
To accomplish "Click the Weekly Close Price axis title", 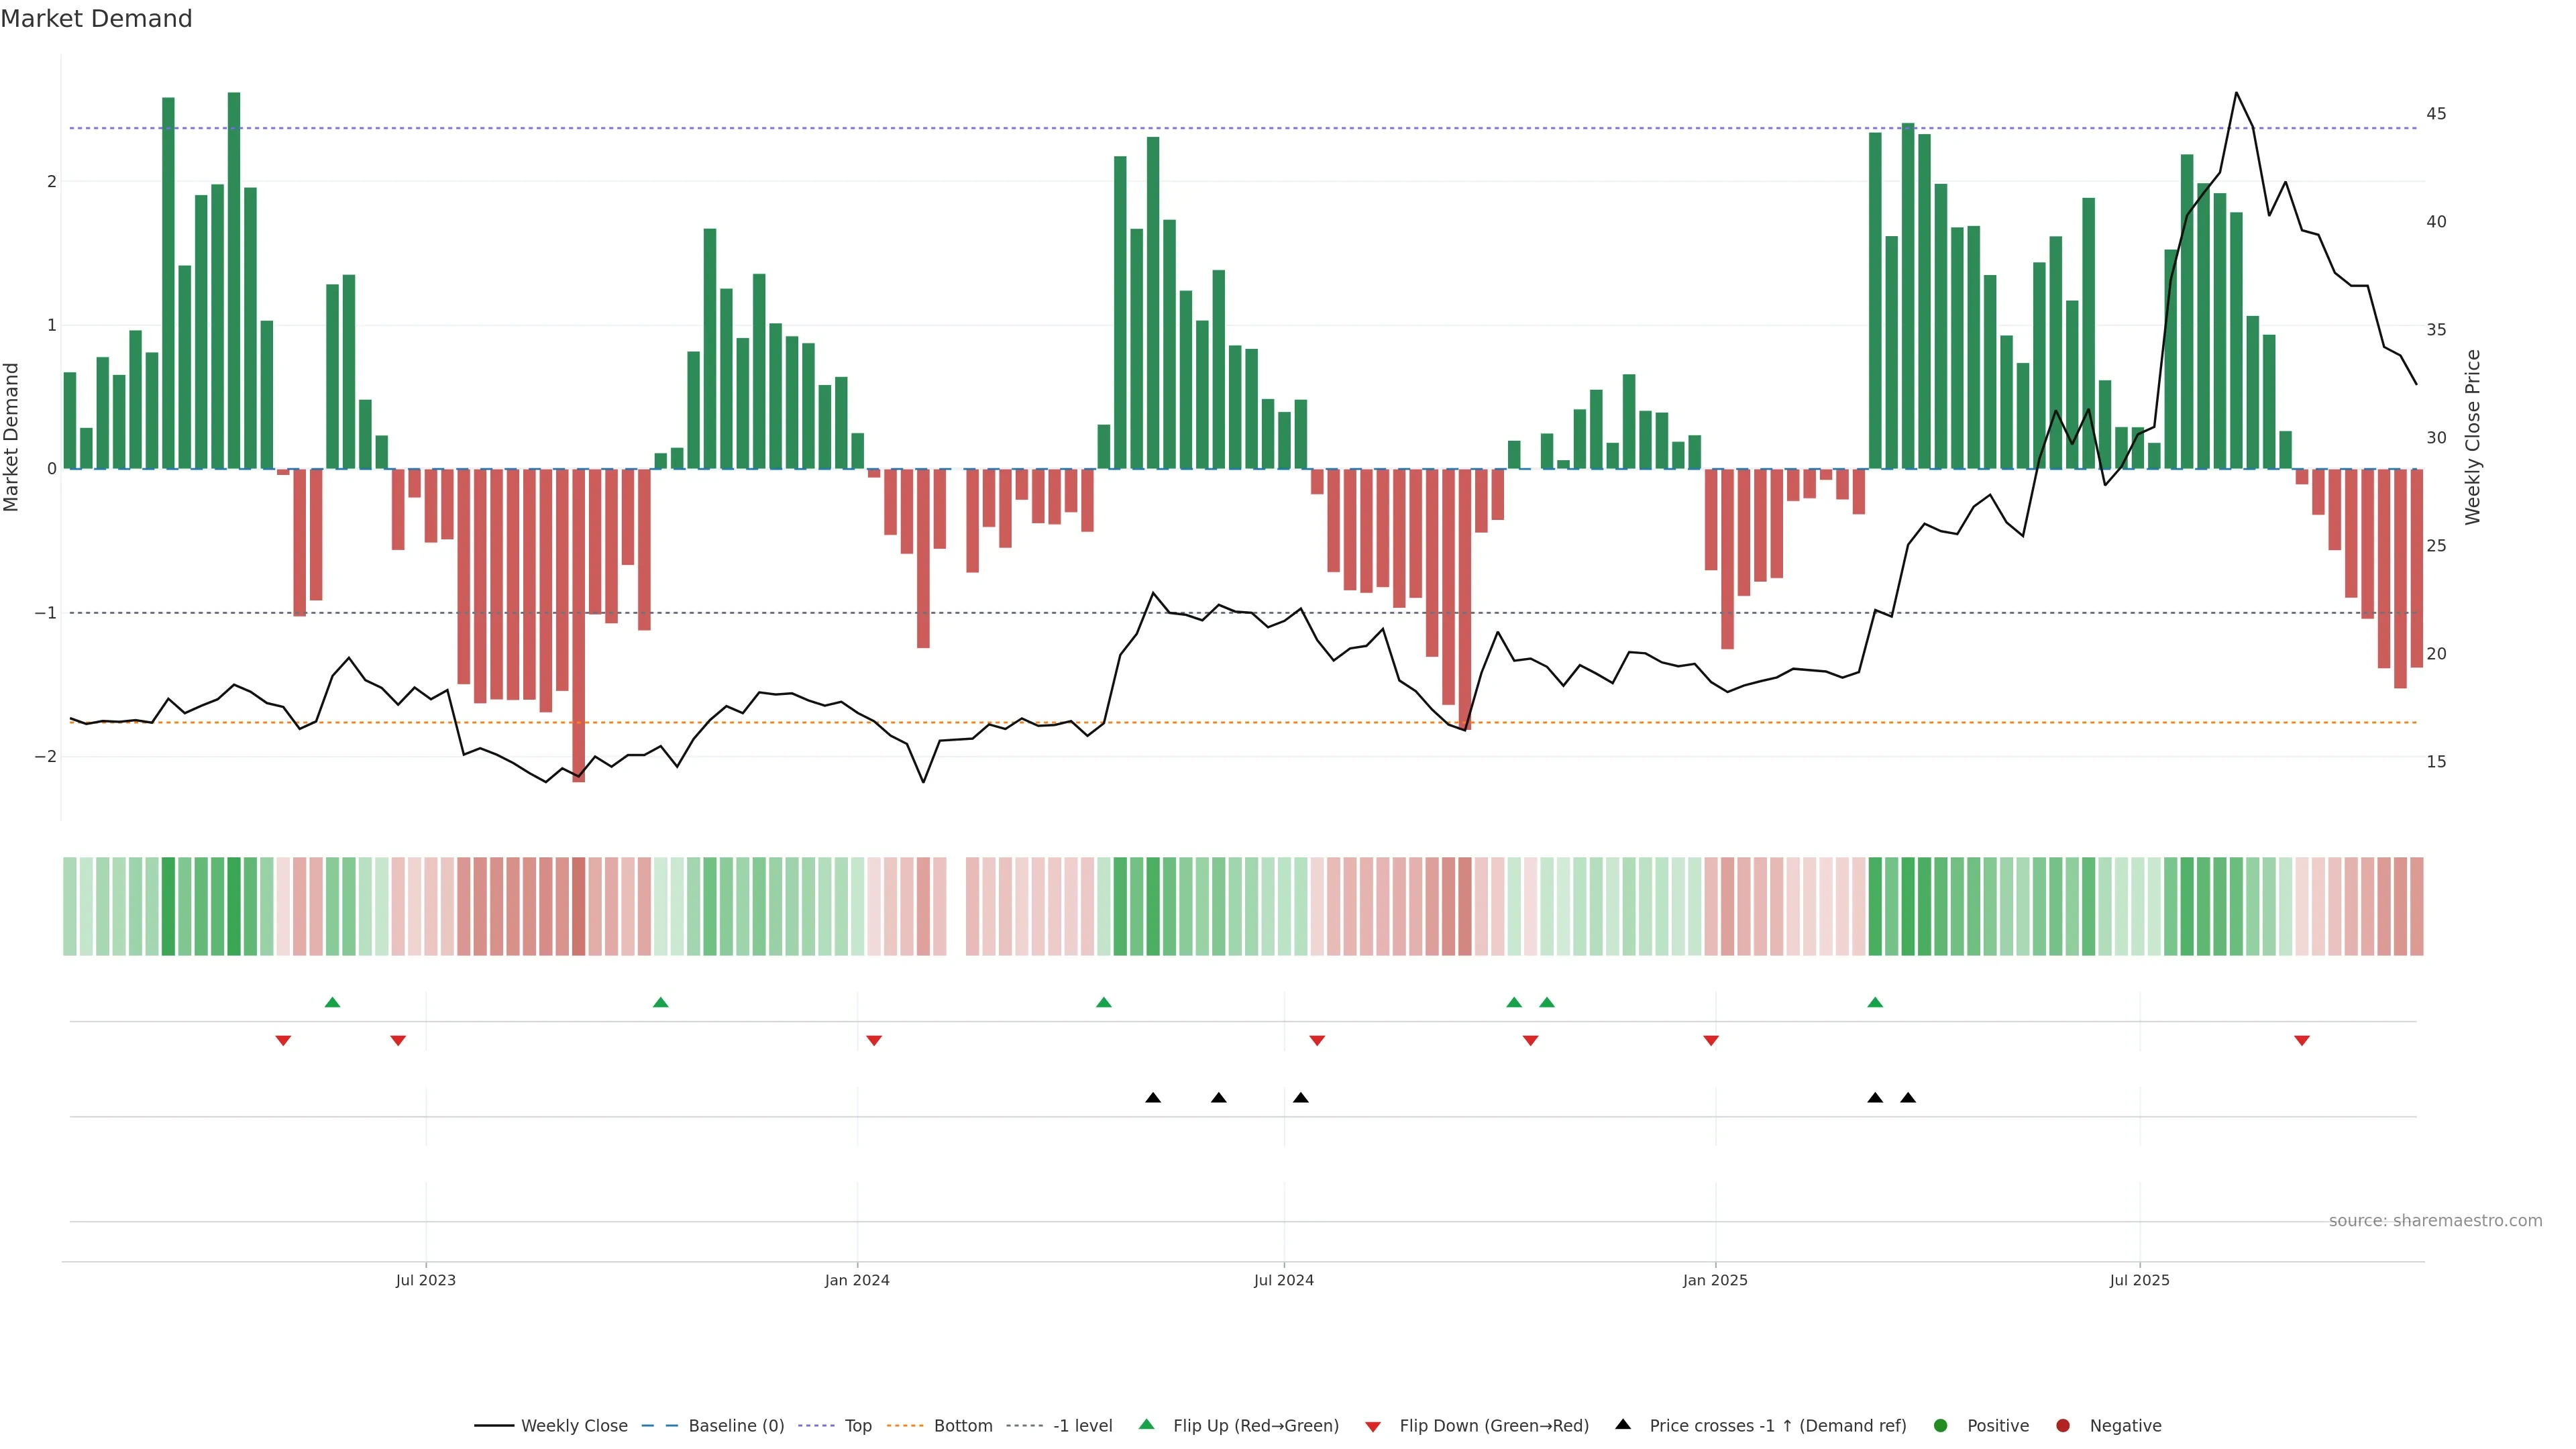I will (2473, 437).
